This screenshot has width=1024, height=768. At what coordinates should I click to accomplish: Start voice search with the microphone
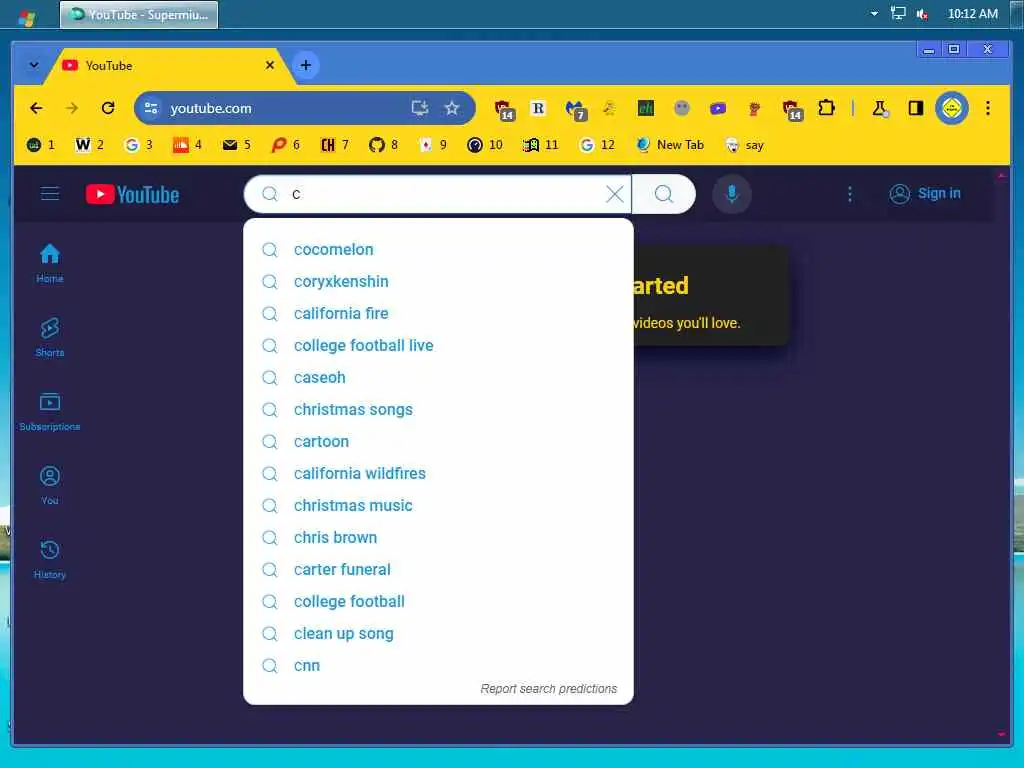point(732,194)
